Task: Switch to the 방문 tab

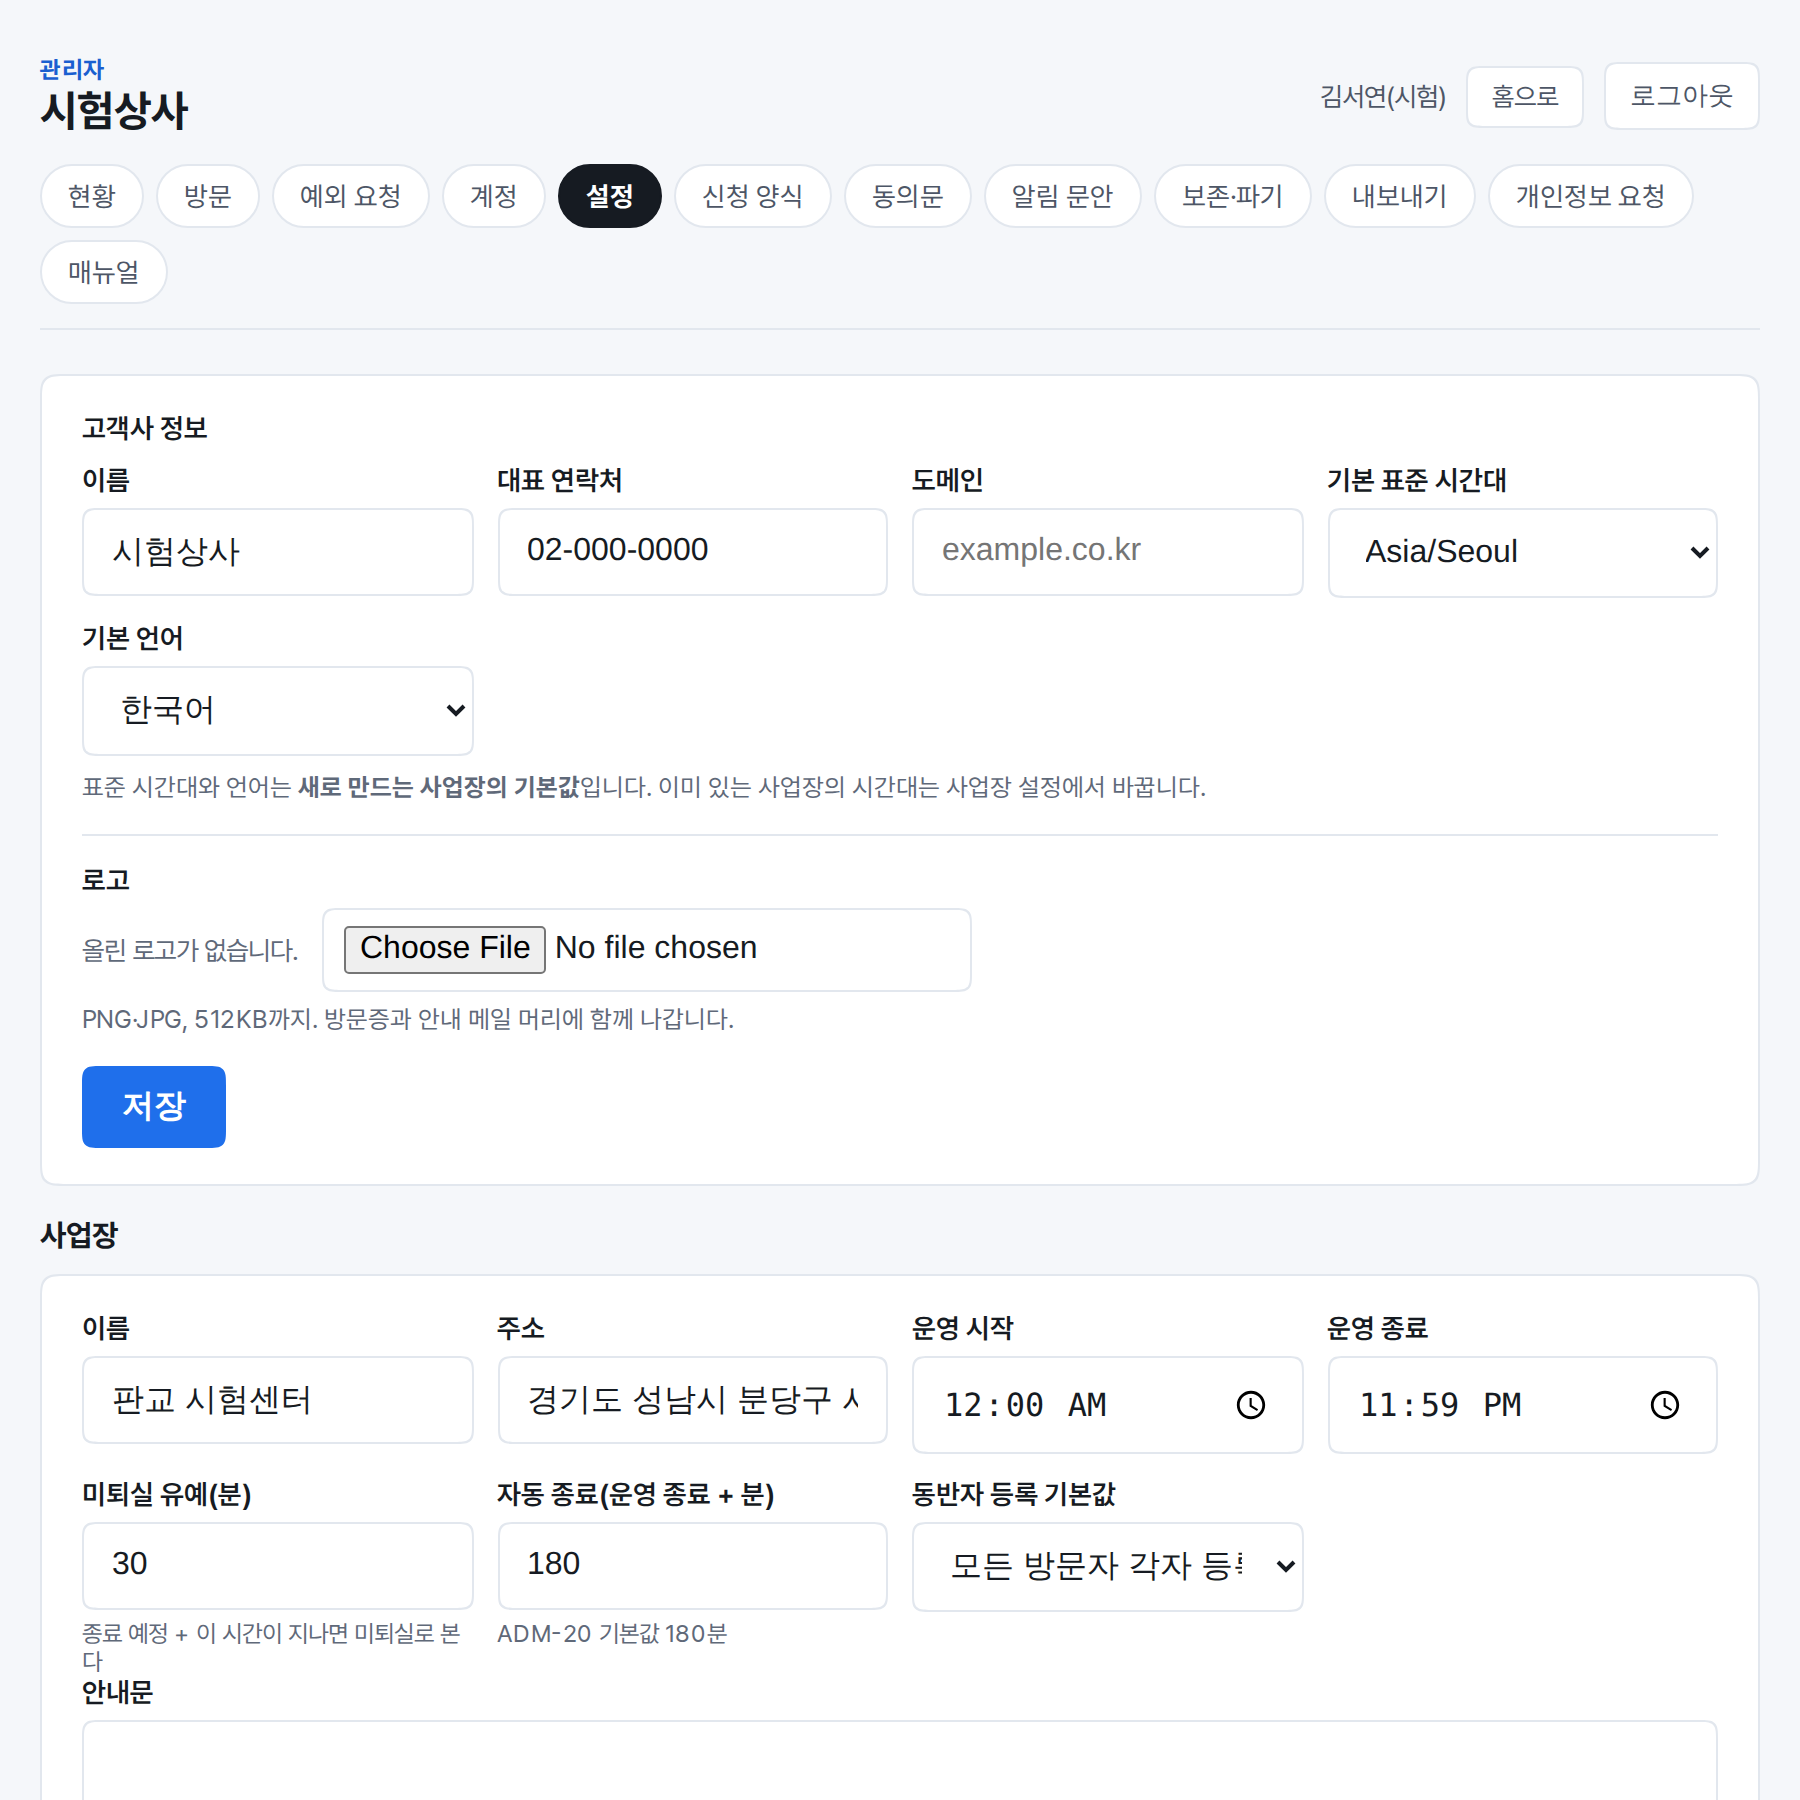Action: point(208,196)
